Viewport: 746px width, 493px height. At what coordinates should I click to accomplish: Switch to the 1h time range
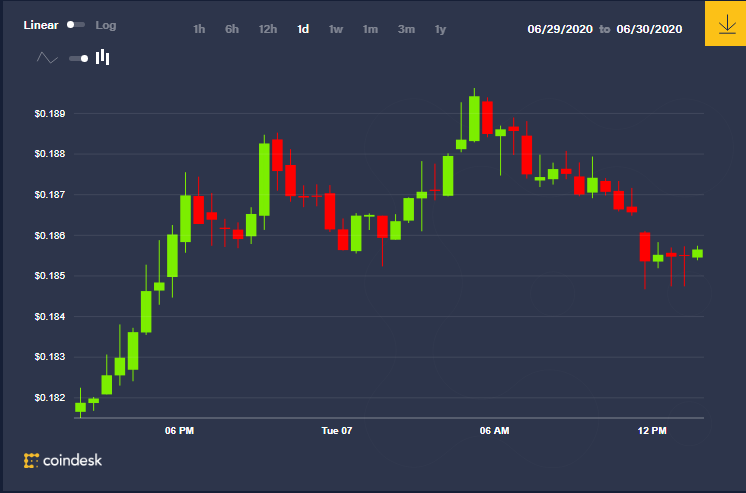point(199,29)
